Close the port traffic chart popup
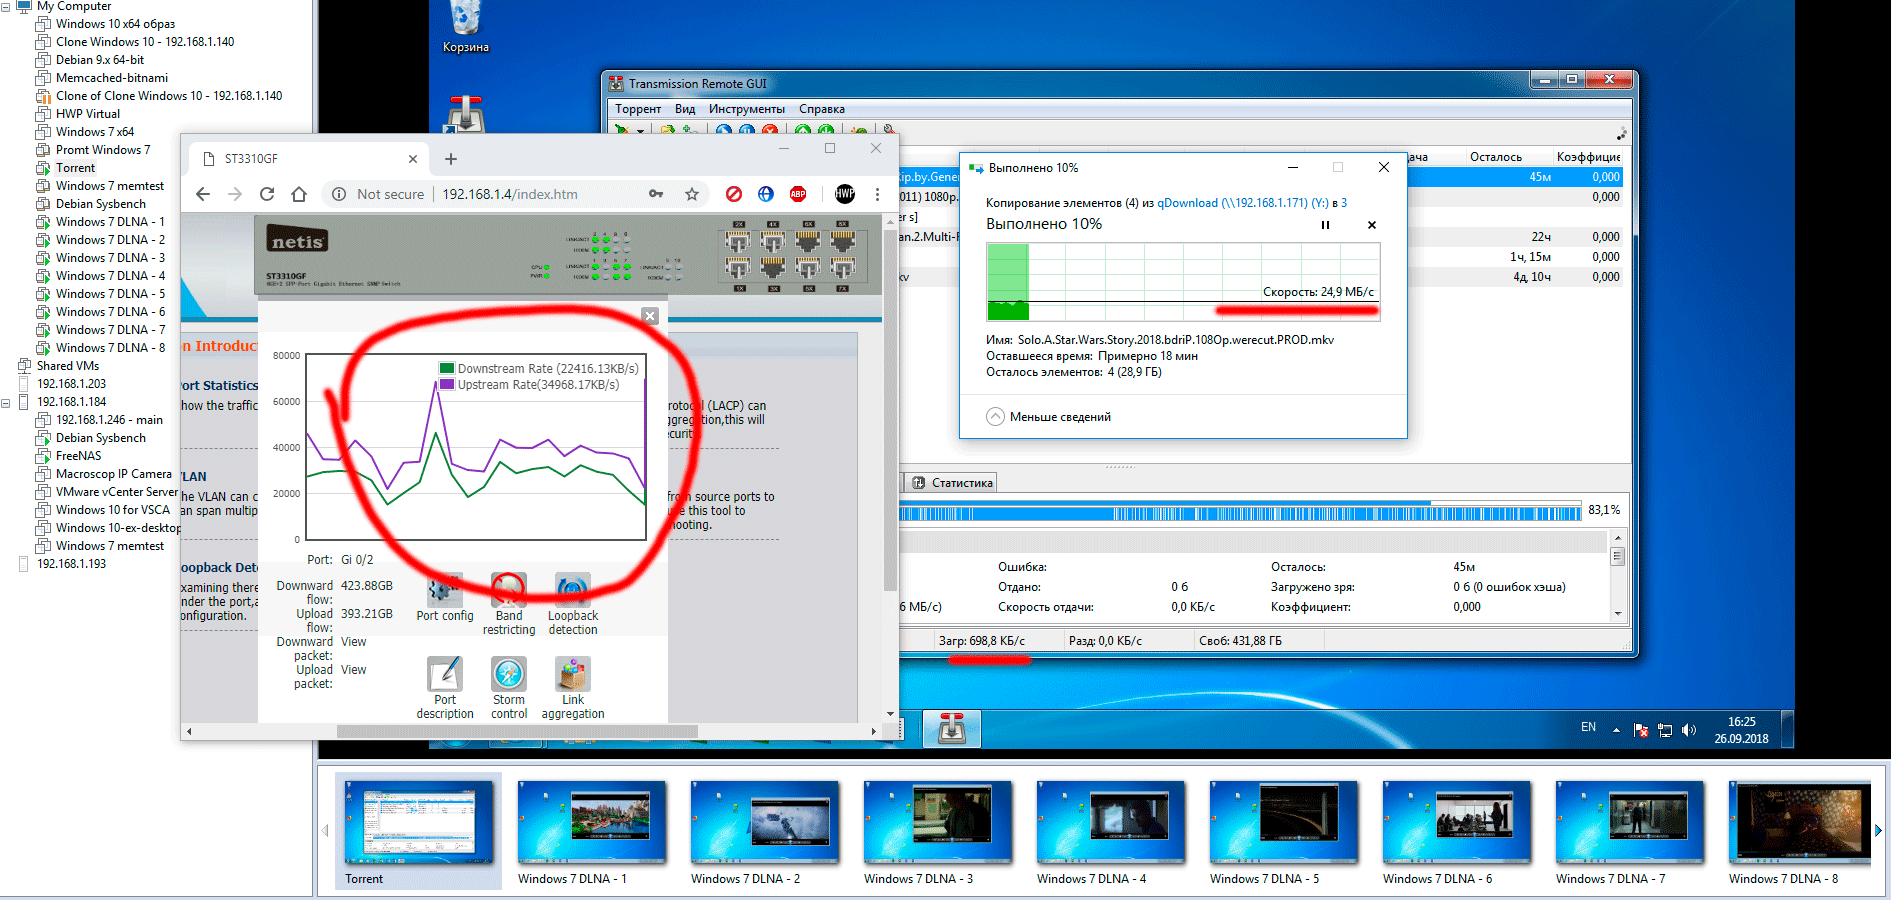This screenshot has width=1891, height=900. pos(650,316)
